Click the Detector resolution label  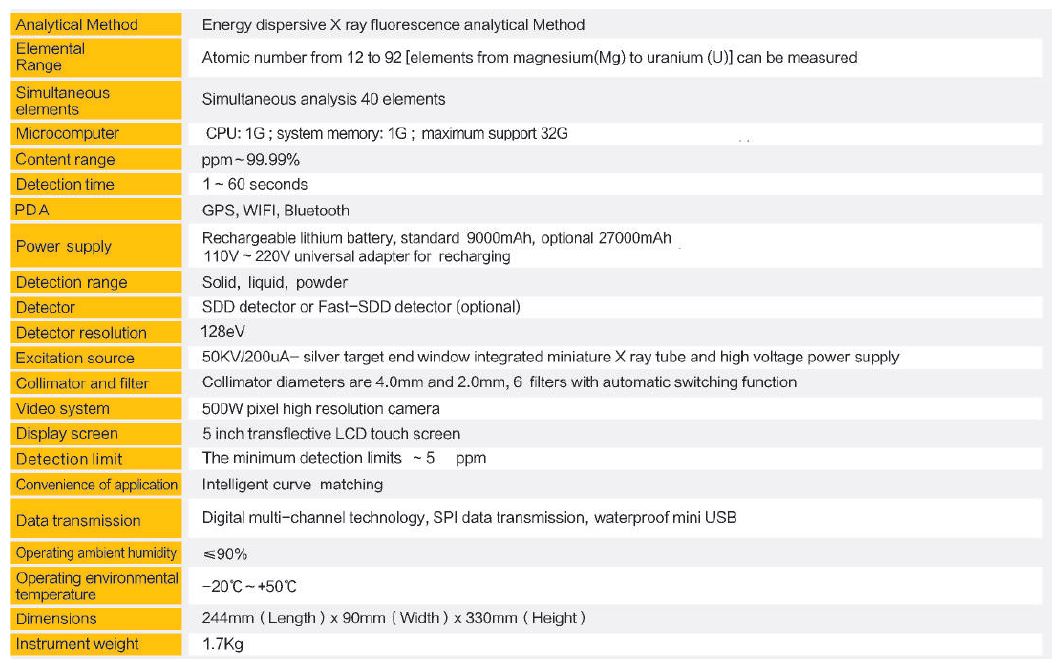[81, 333]
